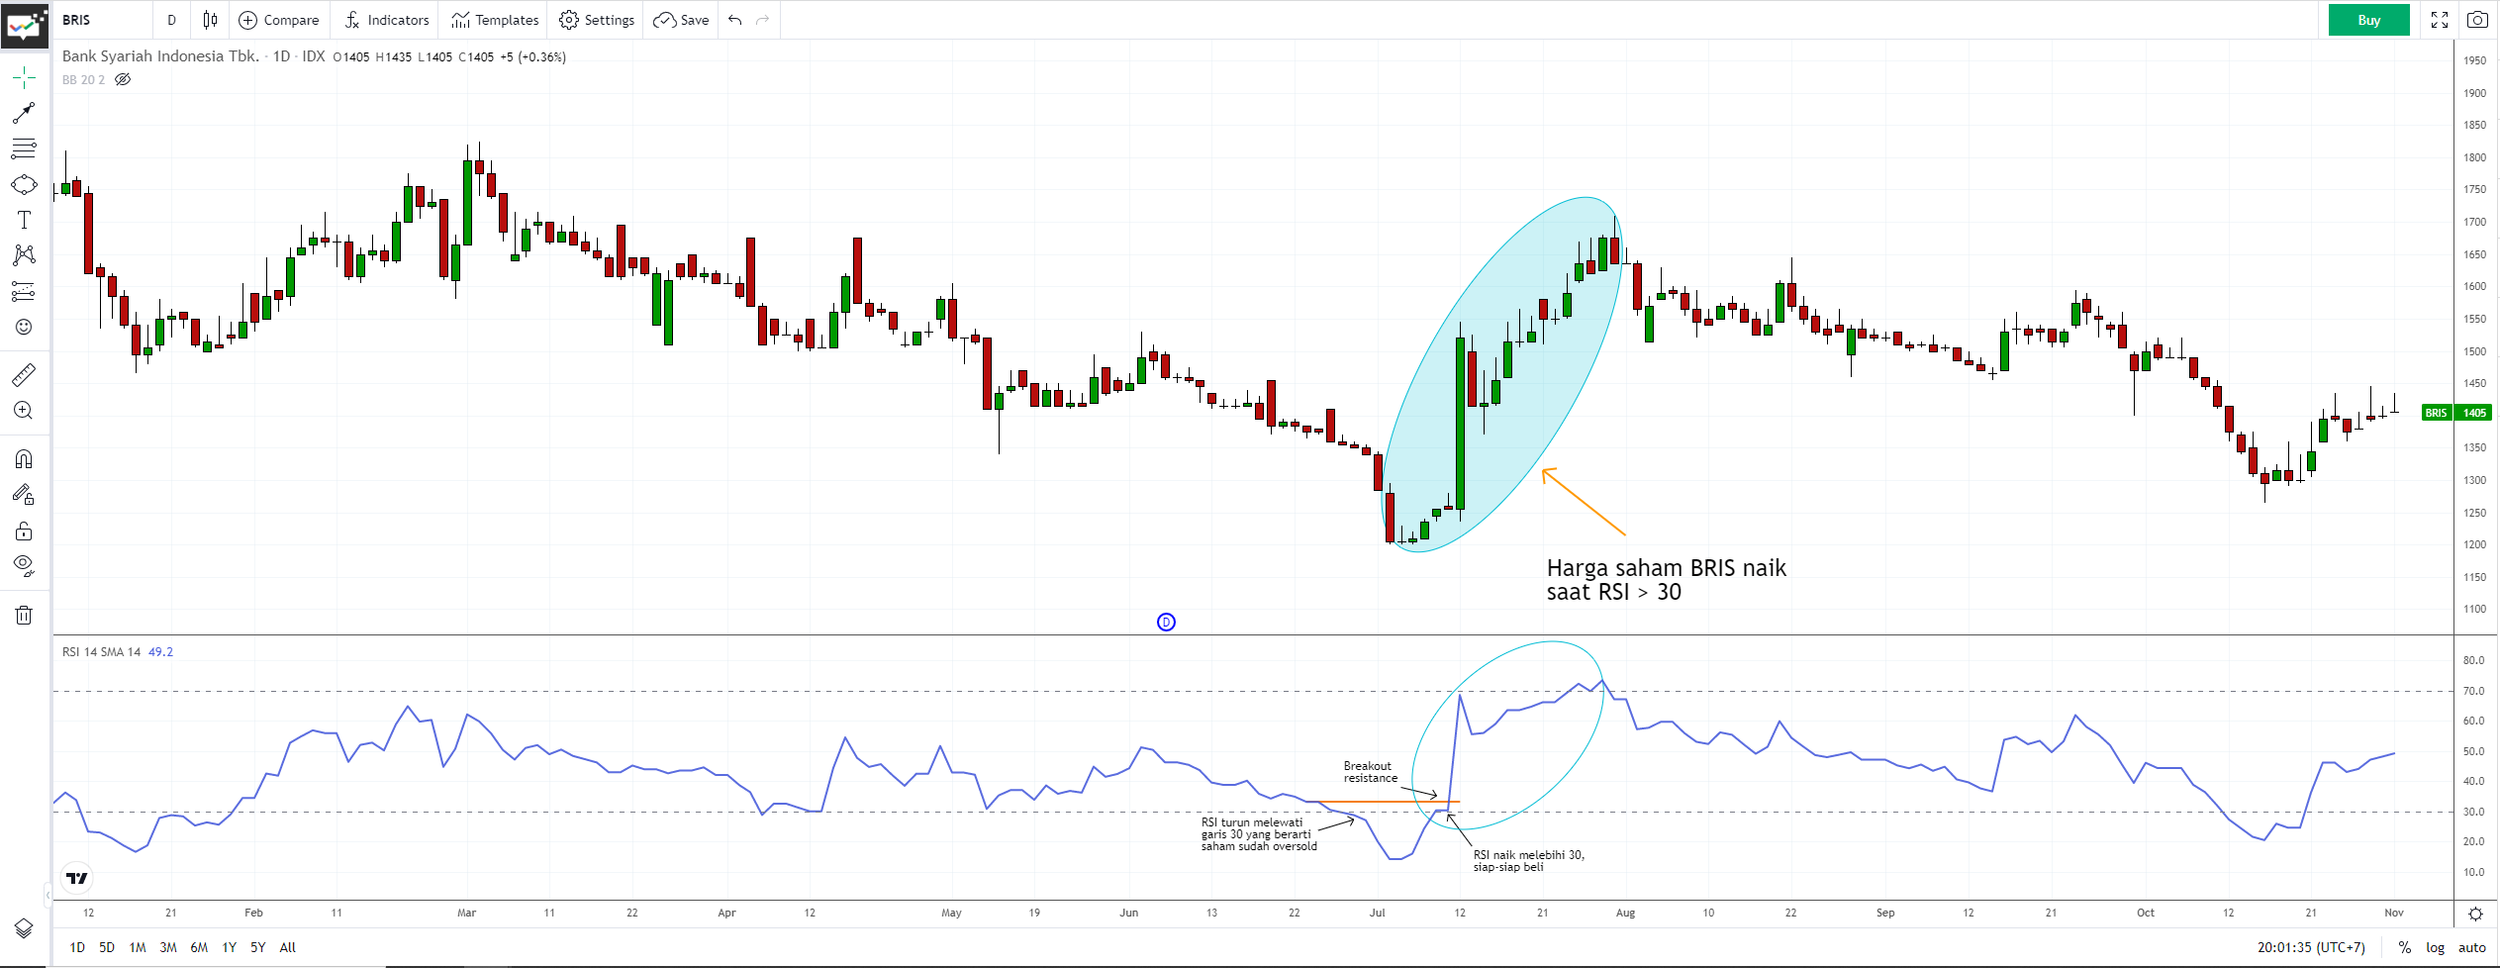Select the 1M date range

coord(138,947)
